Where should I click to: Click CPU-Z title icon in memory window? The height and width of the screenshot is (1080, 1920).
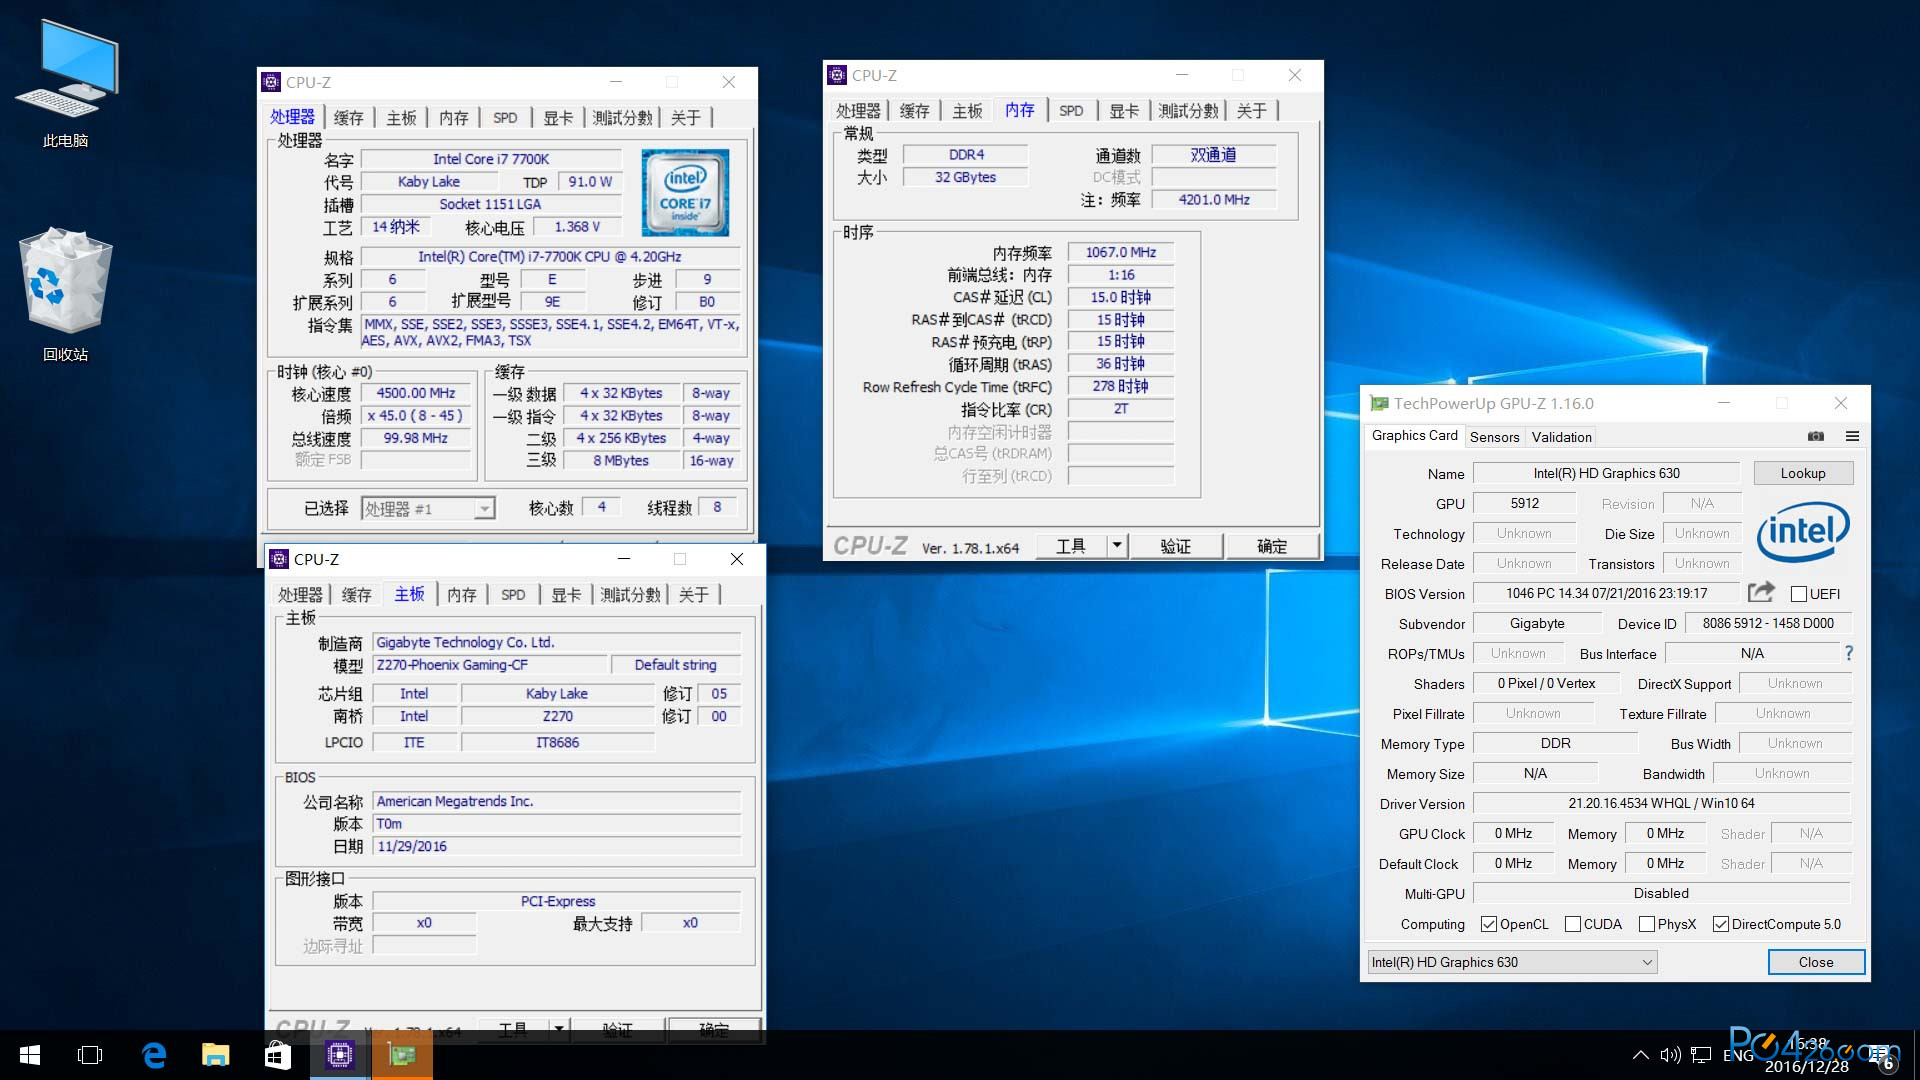point(837,75)
